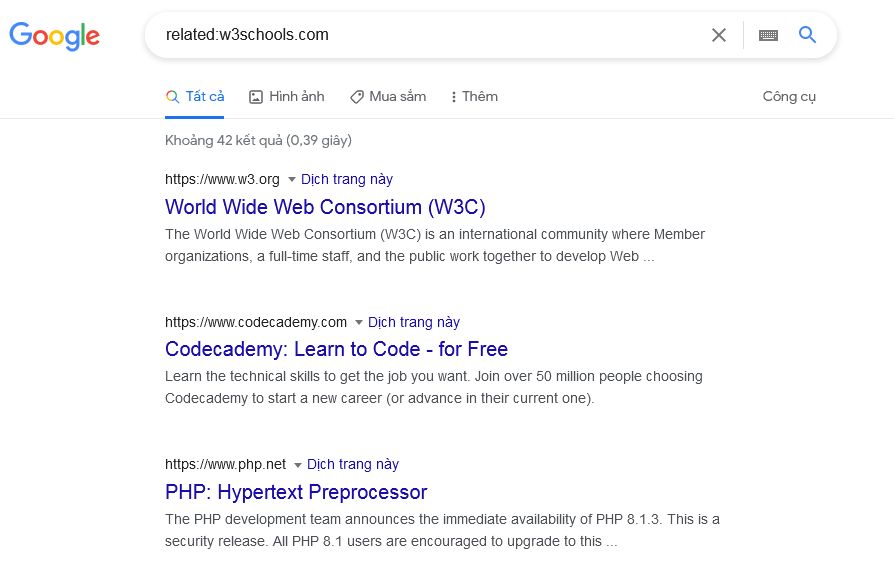
Task: Open Codecademy: Learn to Code result
Action: point(336,349)
